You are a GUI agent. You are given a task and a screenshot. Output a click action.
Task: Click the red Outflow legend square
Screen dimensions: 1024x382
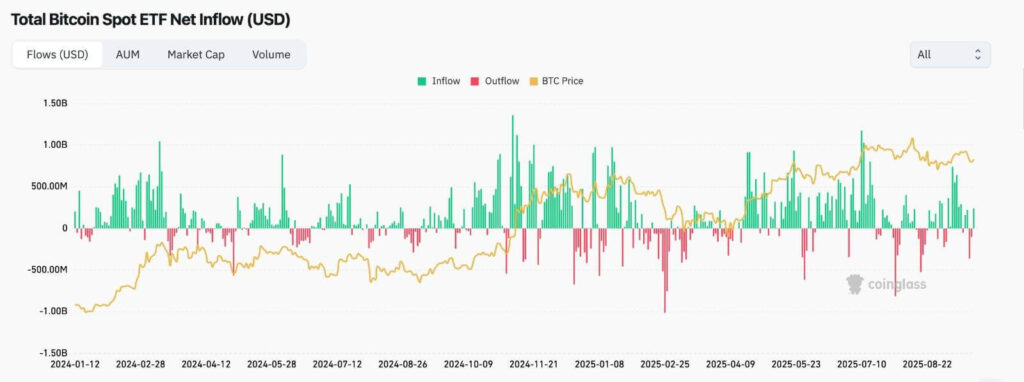475,82
